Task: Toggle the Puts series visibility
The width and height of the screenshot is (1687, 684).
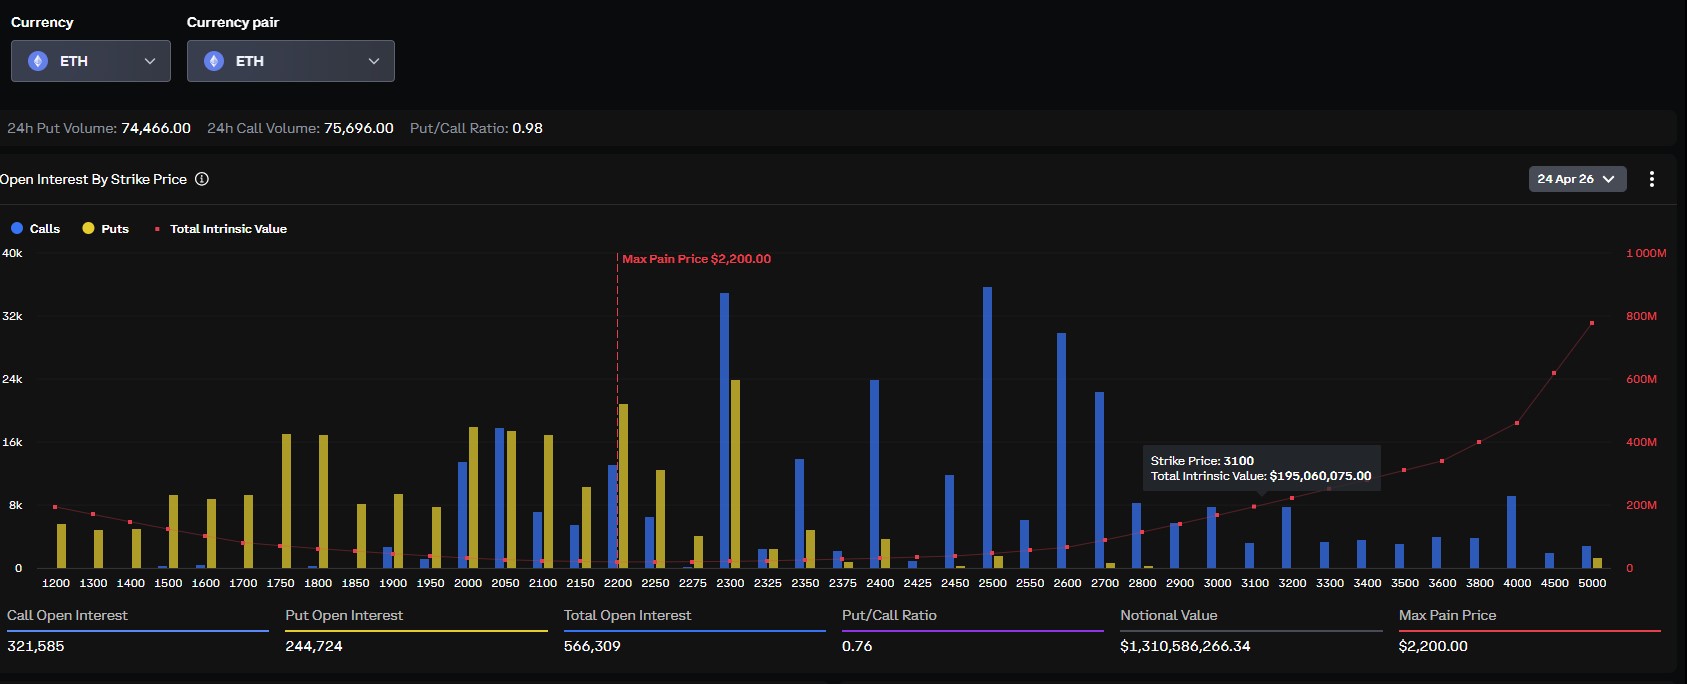Action: [x=115, y=229]
